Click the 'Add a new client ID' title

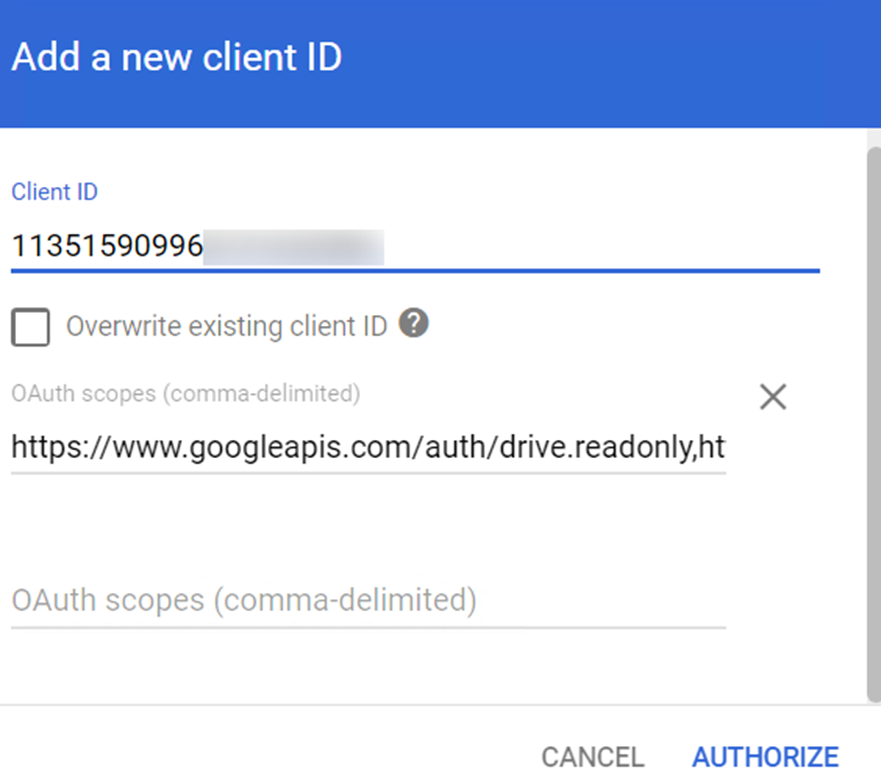176,57
